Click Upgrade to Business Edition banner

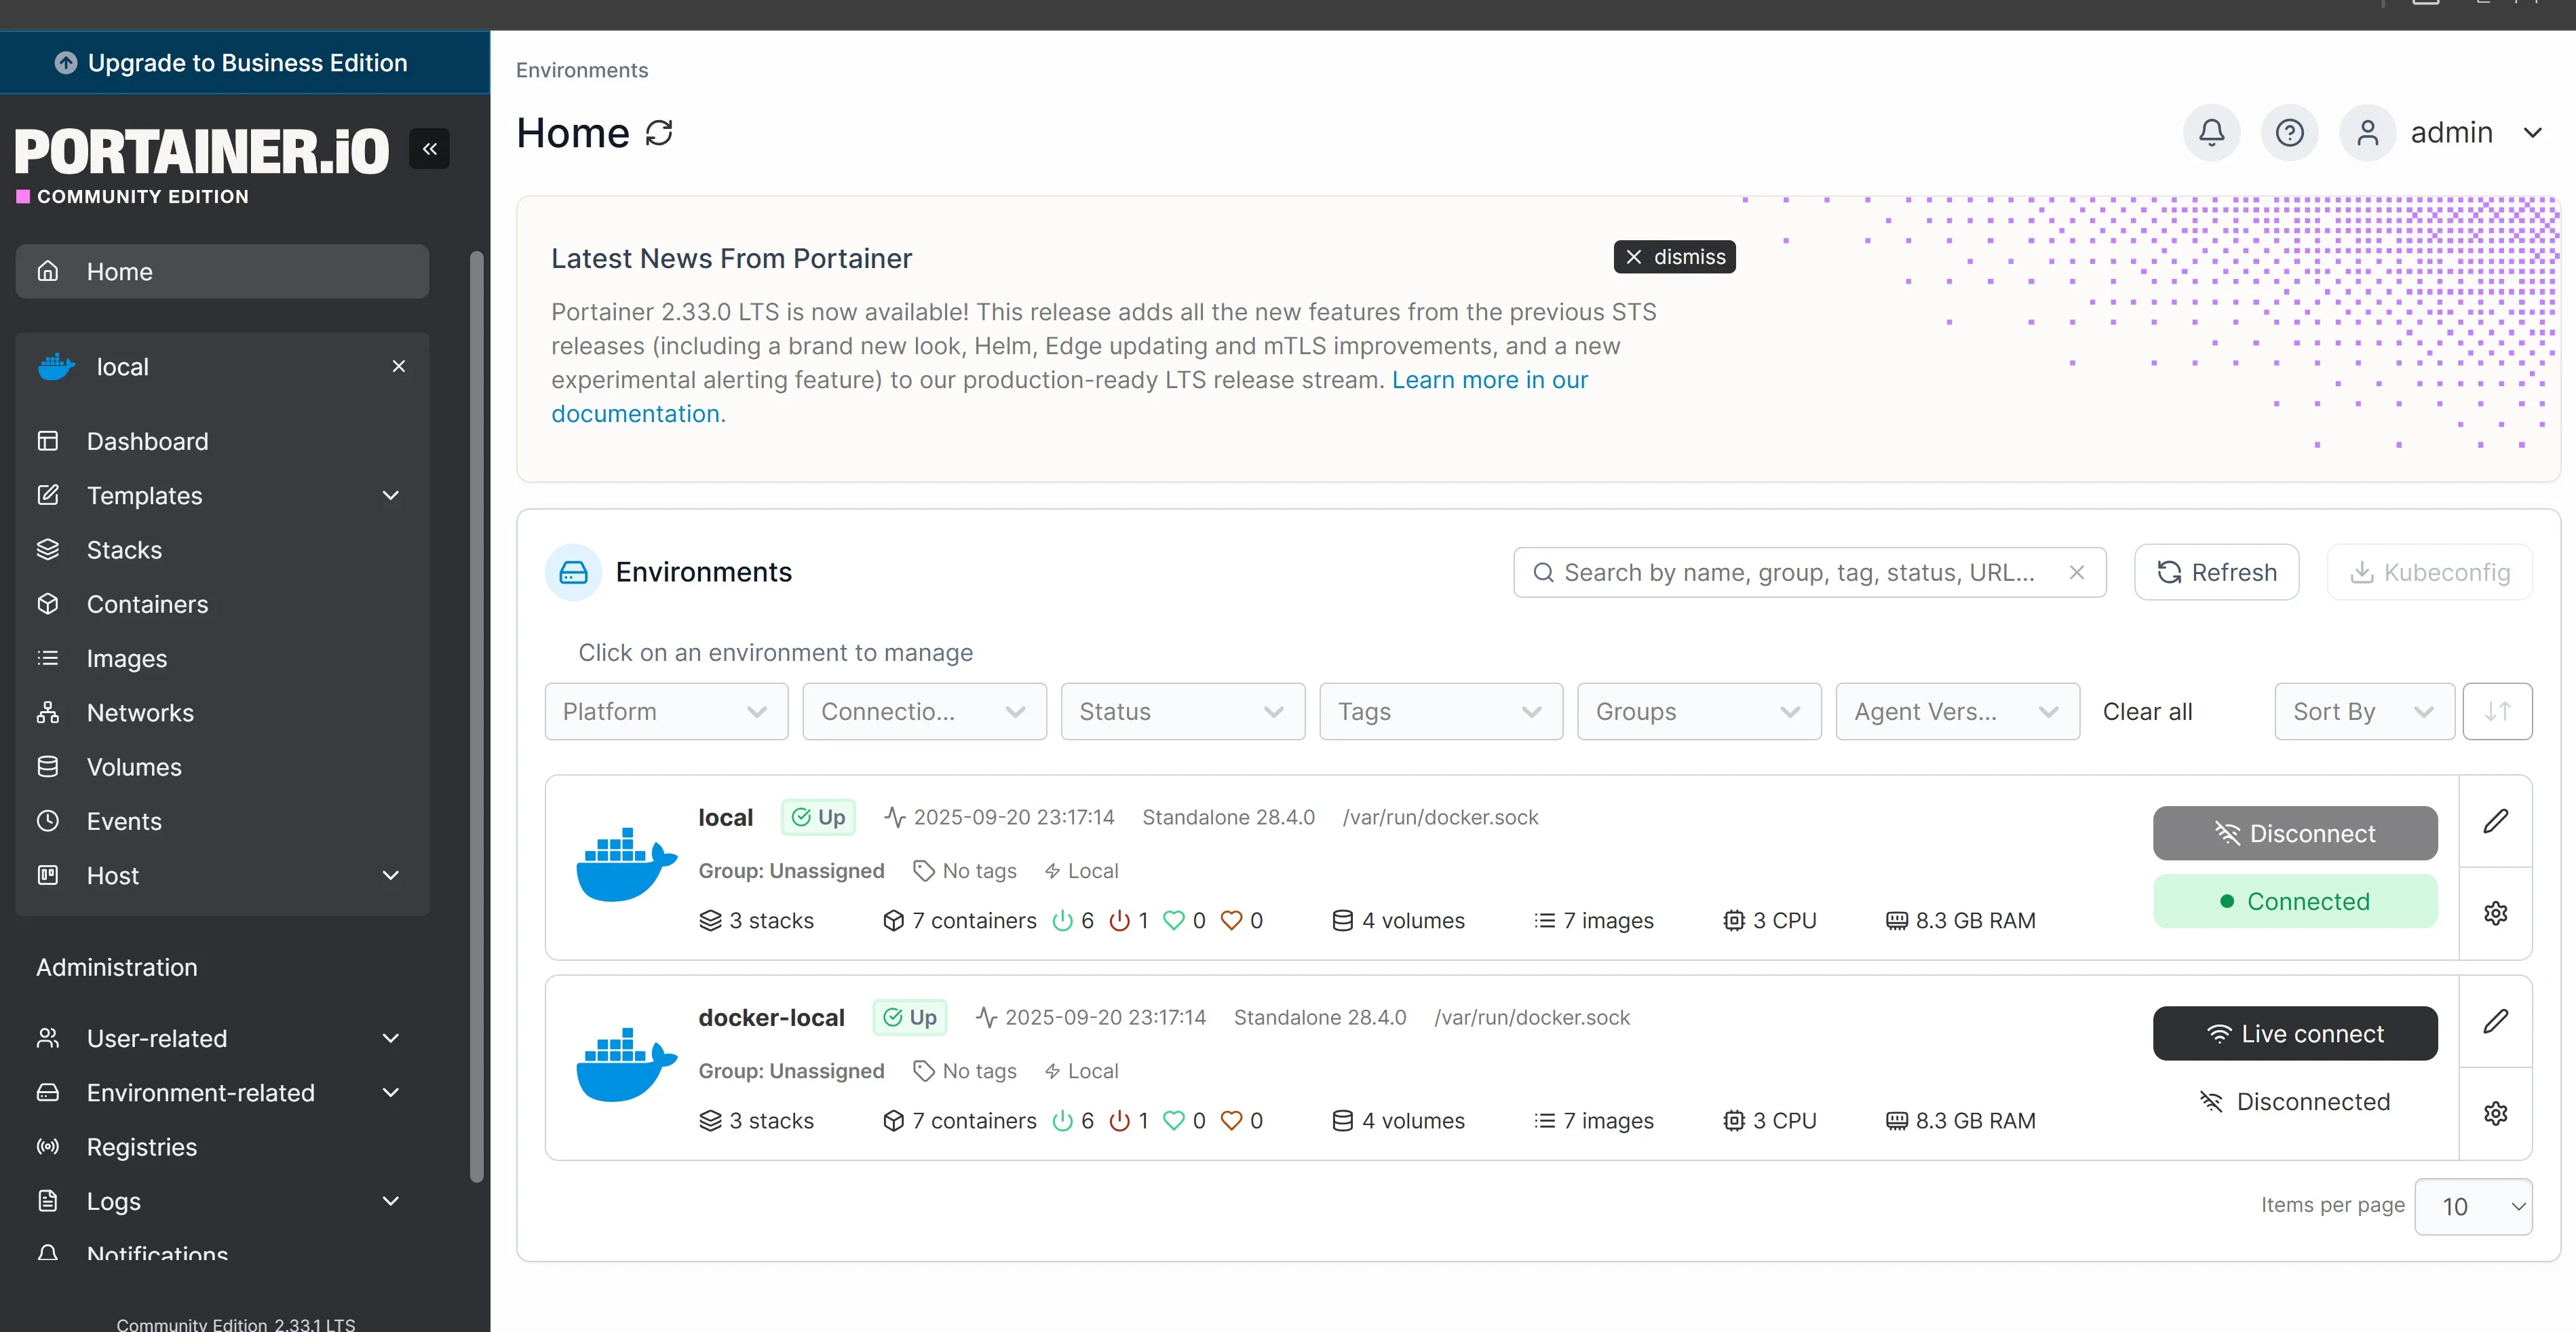coord(245,63)
